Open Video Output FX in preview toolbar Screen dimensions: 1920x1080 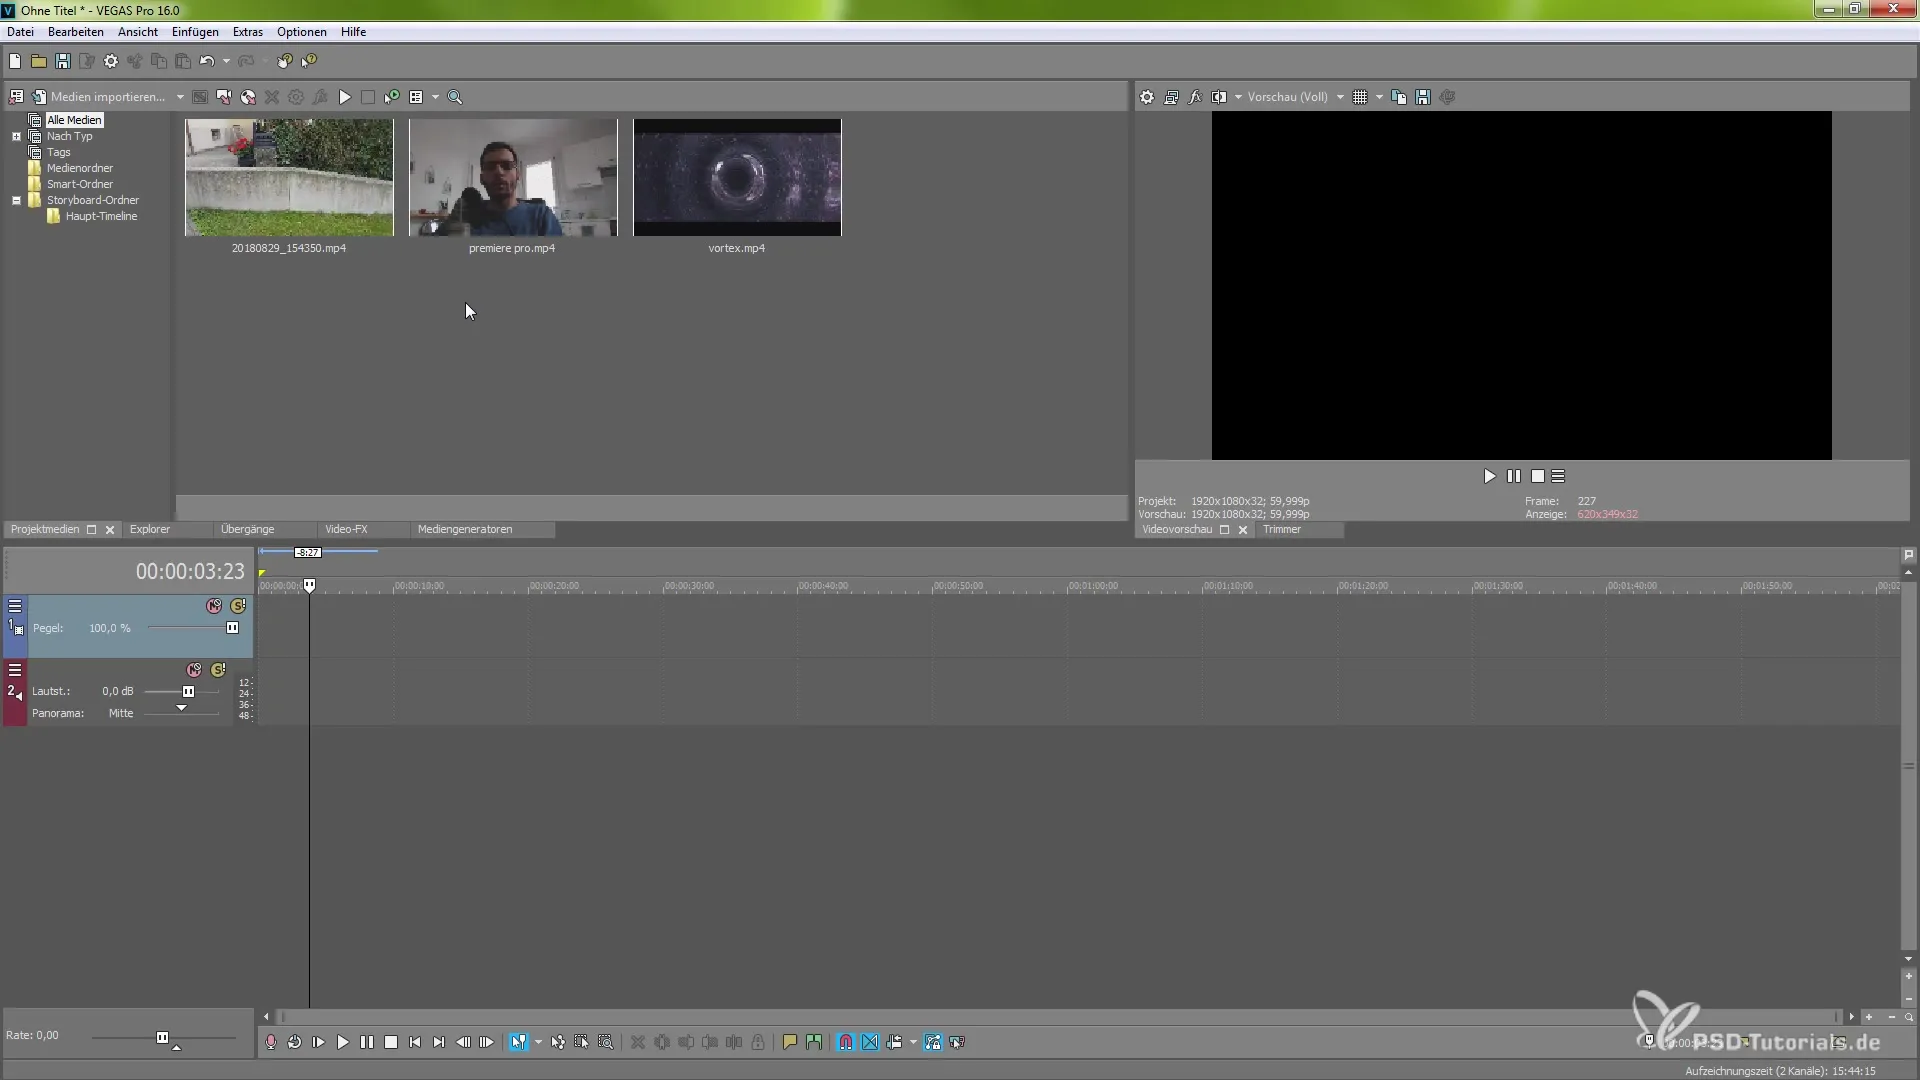(1195, 97)
